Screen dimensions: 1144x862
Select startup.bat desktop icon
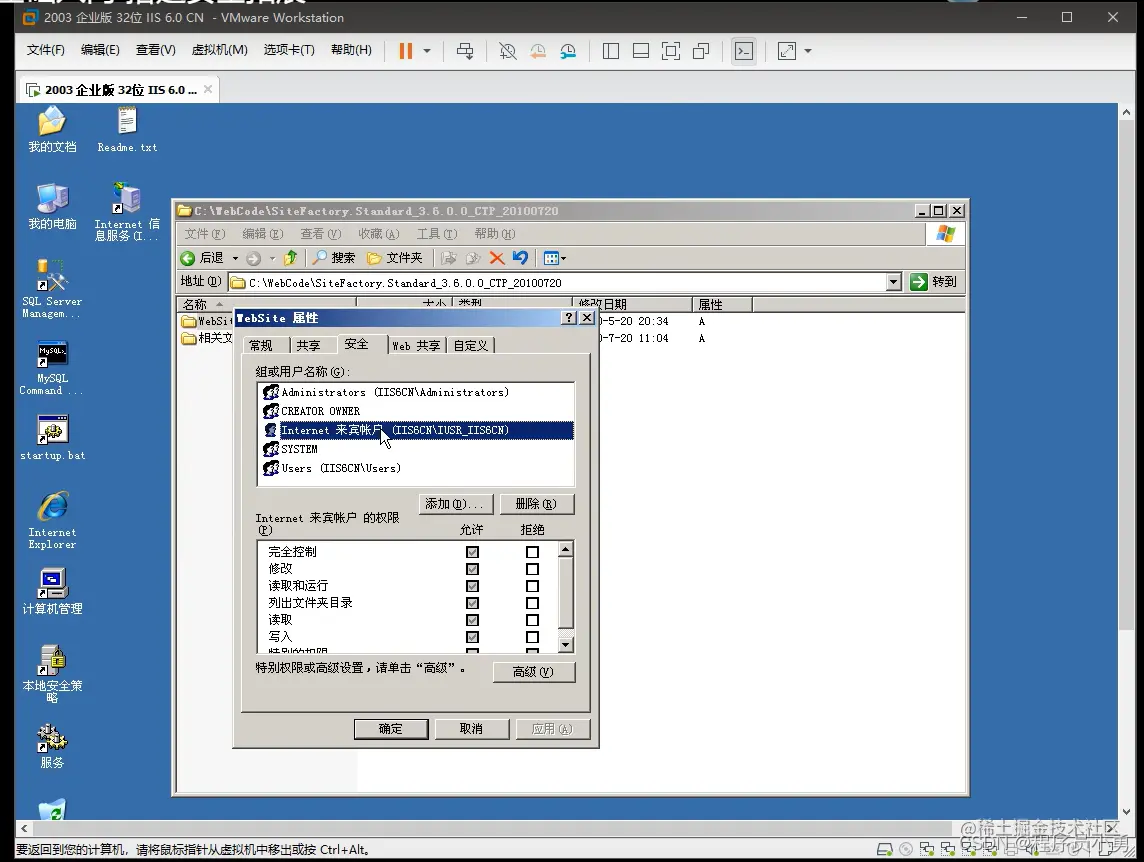[x=52, y=438]
